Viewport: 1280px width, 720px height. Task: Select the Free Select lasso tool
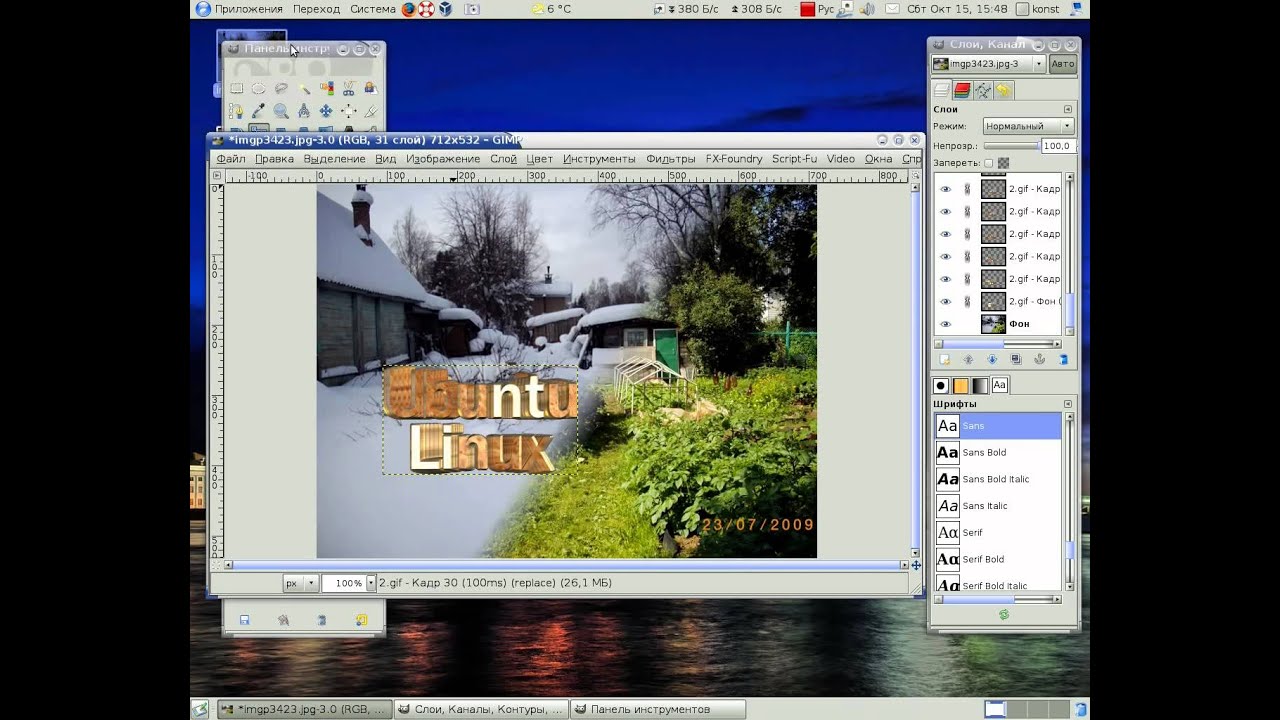tap(281, 88)
